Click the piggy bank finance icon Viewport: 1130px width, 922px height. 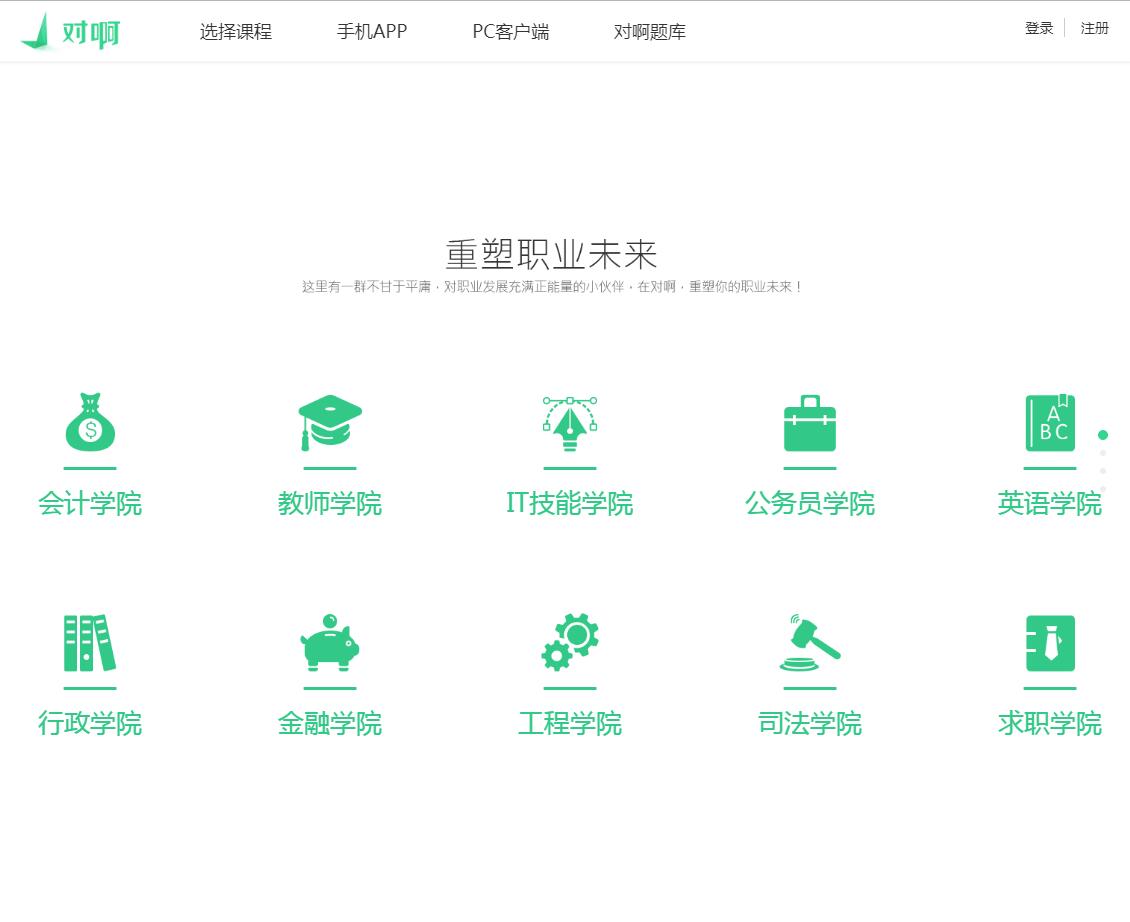click(x=330, y=642)
